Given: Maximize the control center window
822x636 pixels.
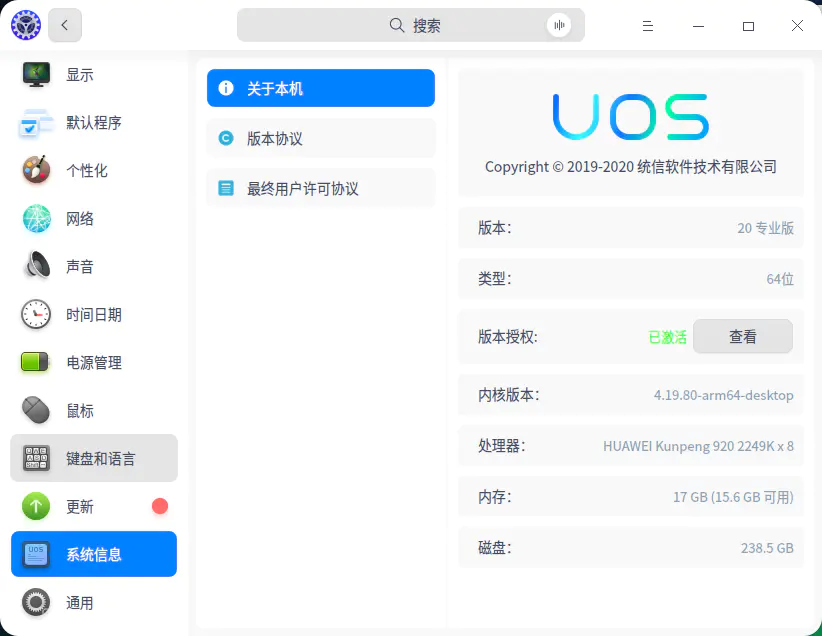Looking at the screenshot, I should tap(749, 26).
